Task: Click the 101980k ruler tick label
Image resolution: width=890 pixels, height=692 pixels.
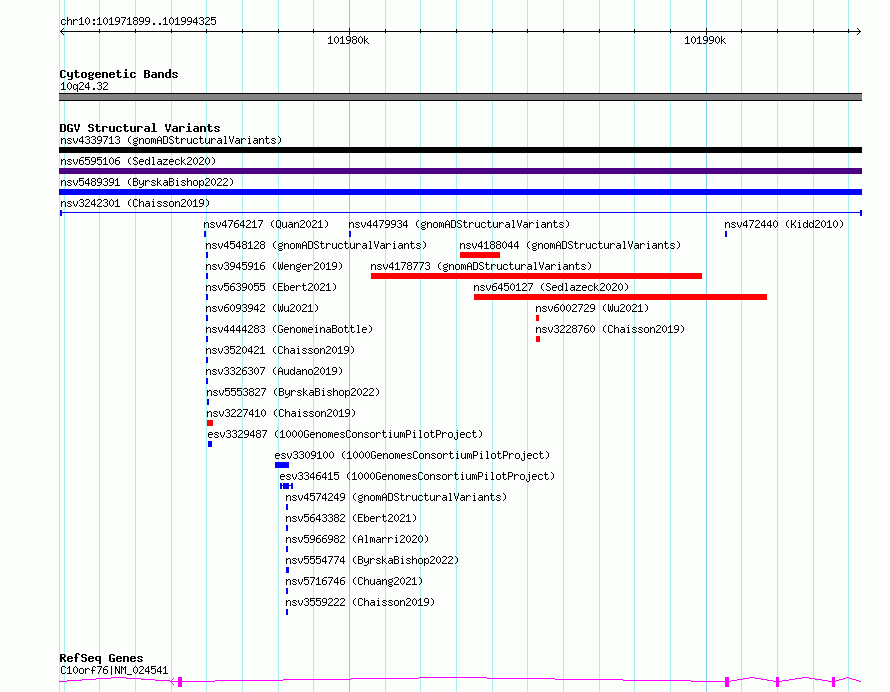Action: 348,40
